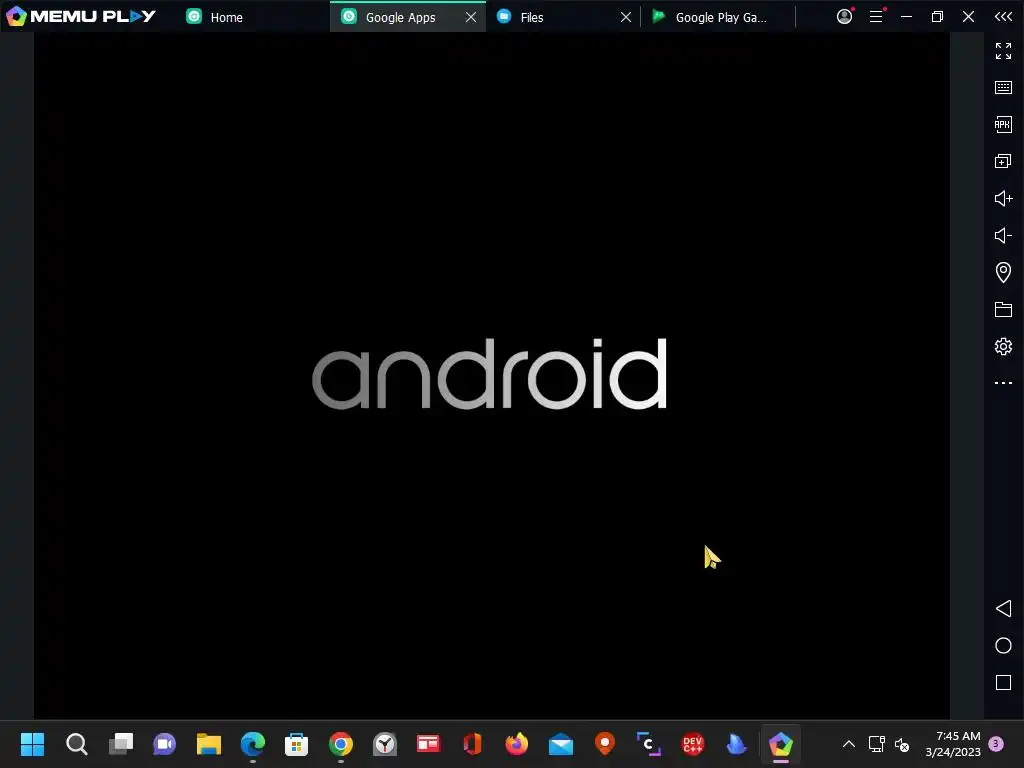Image resolution: width=1024 pixels, height=768 pixels.
Task: Open the muted volume tray icon
Action: point(902,744)
